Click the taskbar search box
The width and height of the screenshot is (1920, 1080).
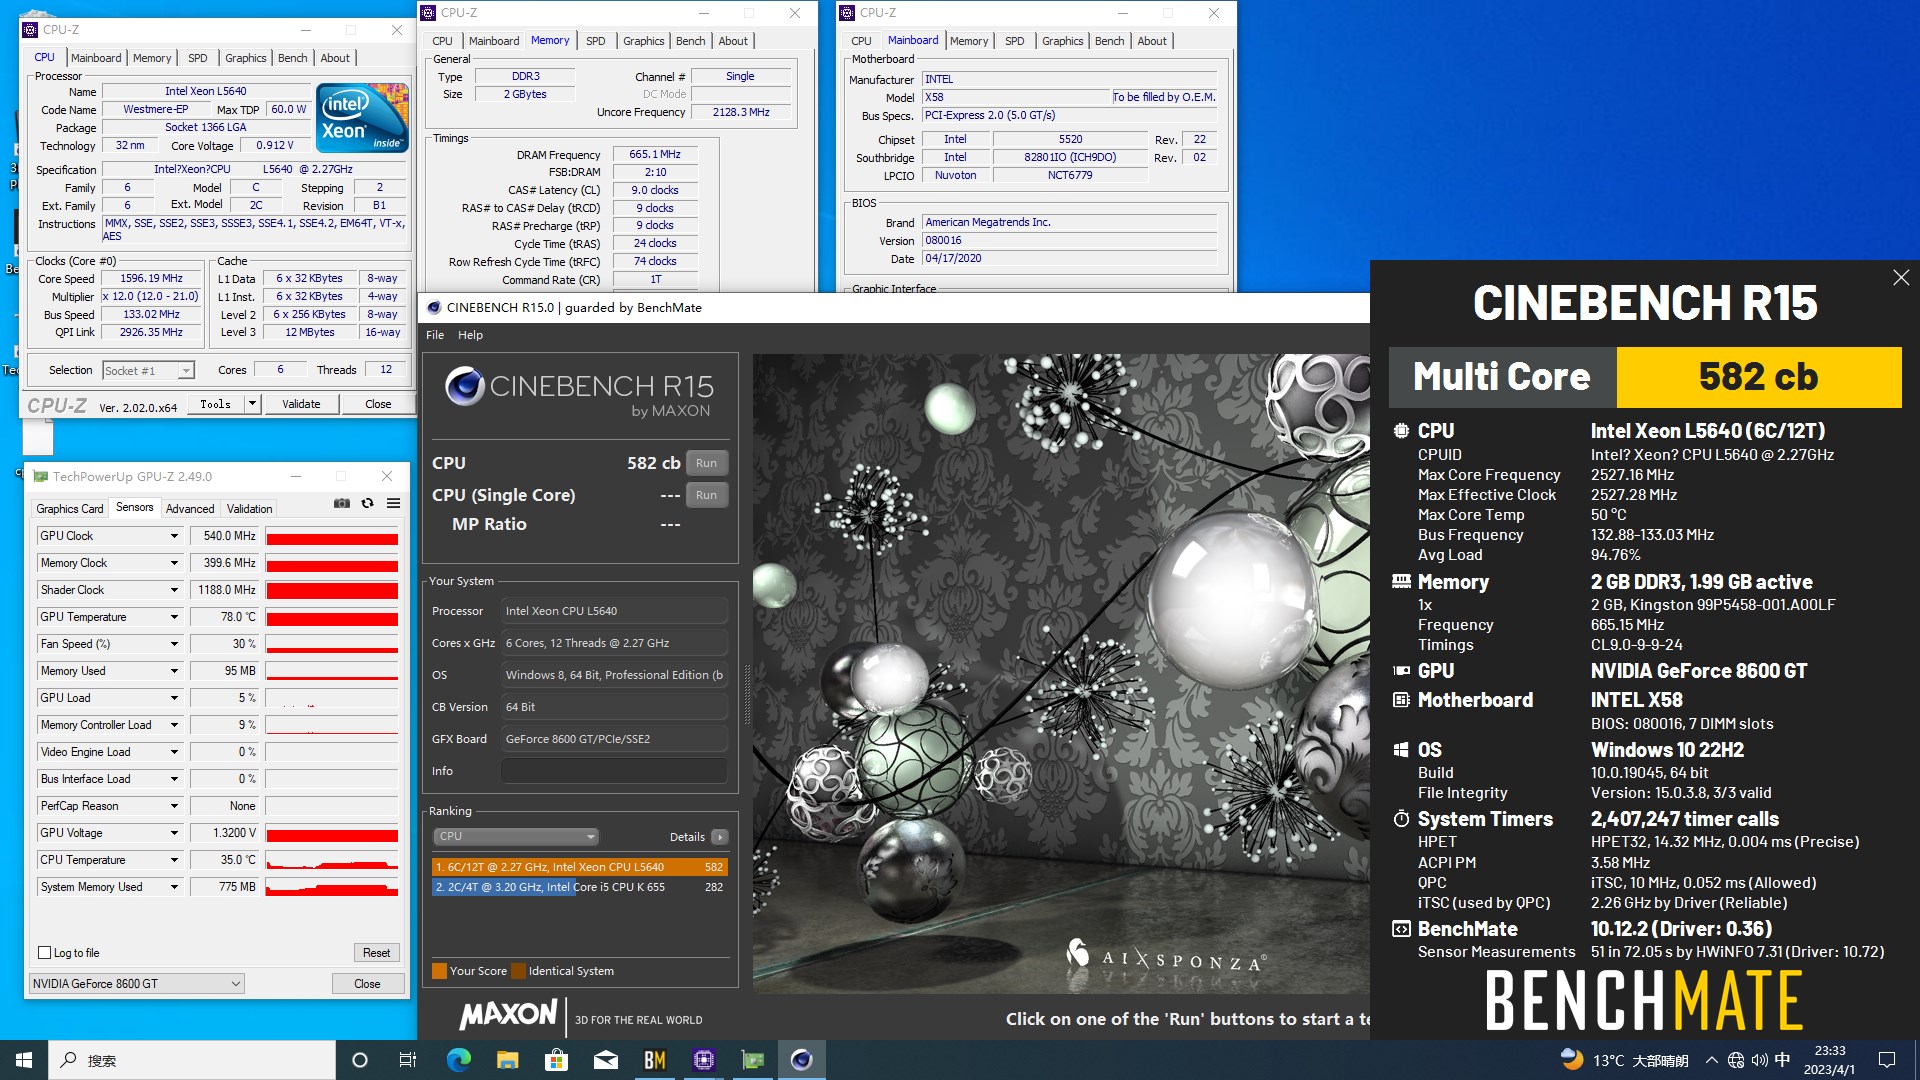click(x=192, y=1060)
